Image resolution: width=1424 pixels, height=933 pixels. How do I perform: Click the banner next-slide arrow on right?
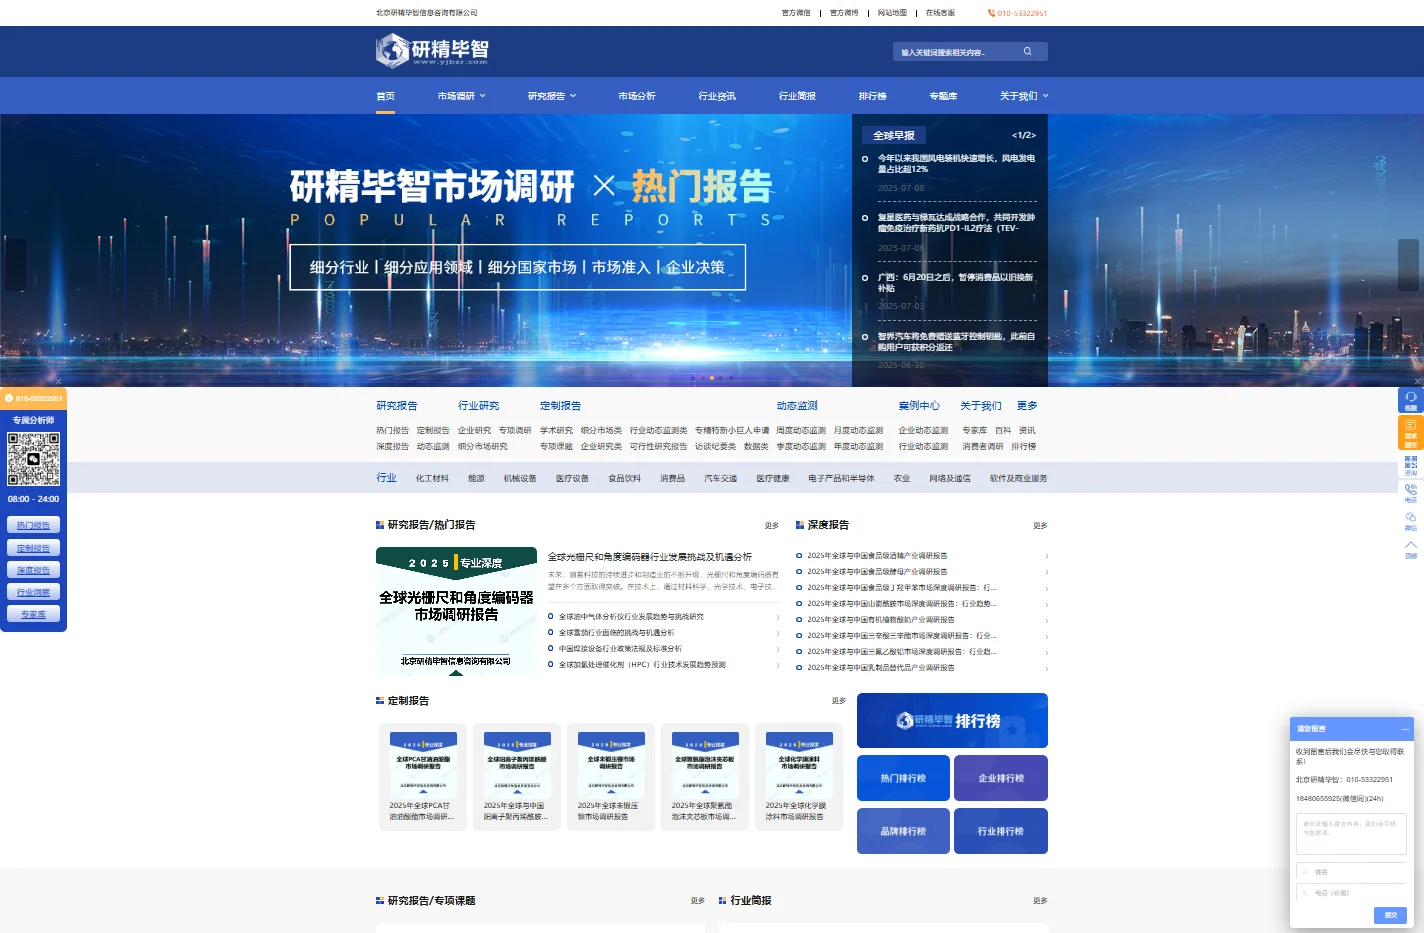click(1408, 265)
